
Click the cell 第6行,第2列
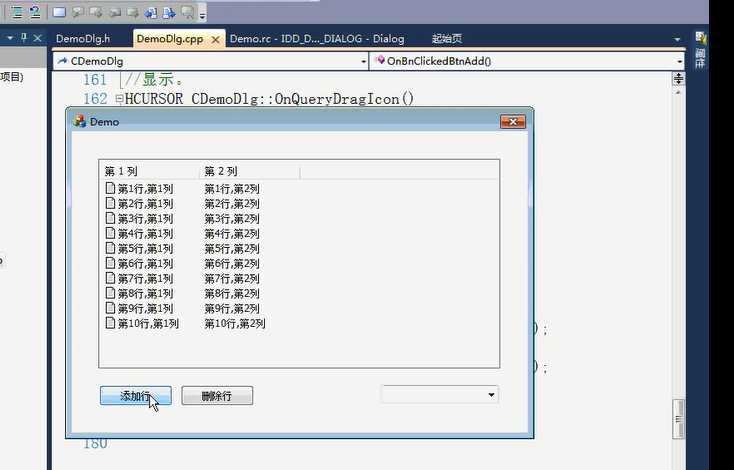tap(232, 264)
